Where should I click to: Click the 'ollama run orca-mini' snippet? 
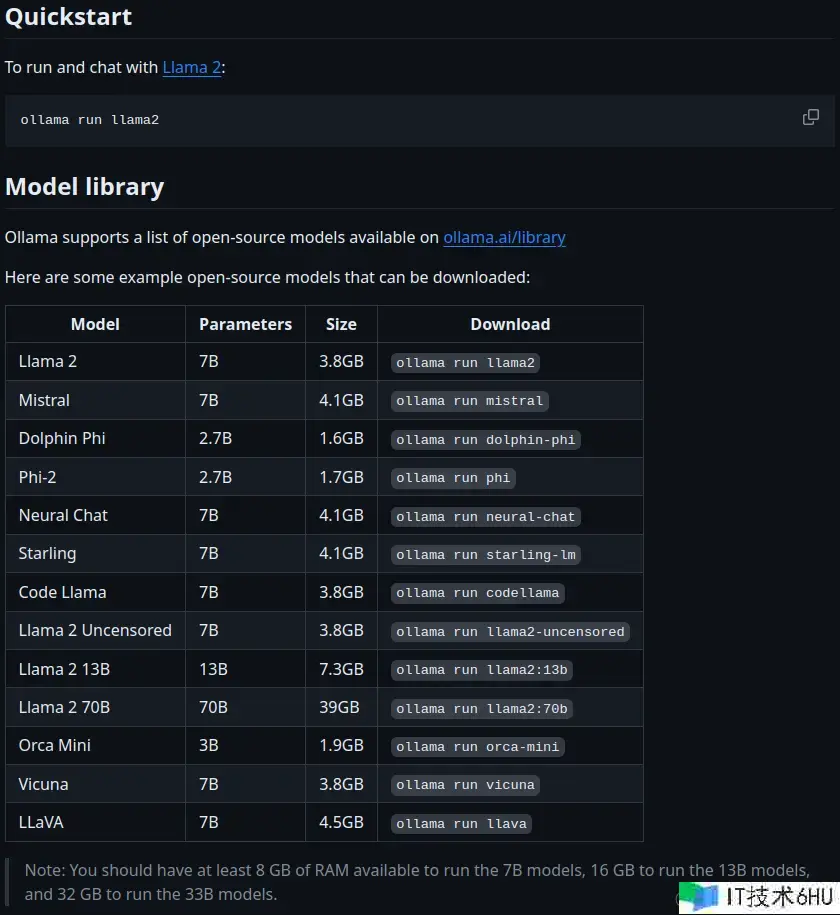tap(477, 746)
